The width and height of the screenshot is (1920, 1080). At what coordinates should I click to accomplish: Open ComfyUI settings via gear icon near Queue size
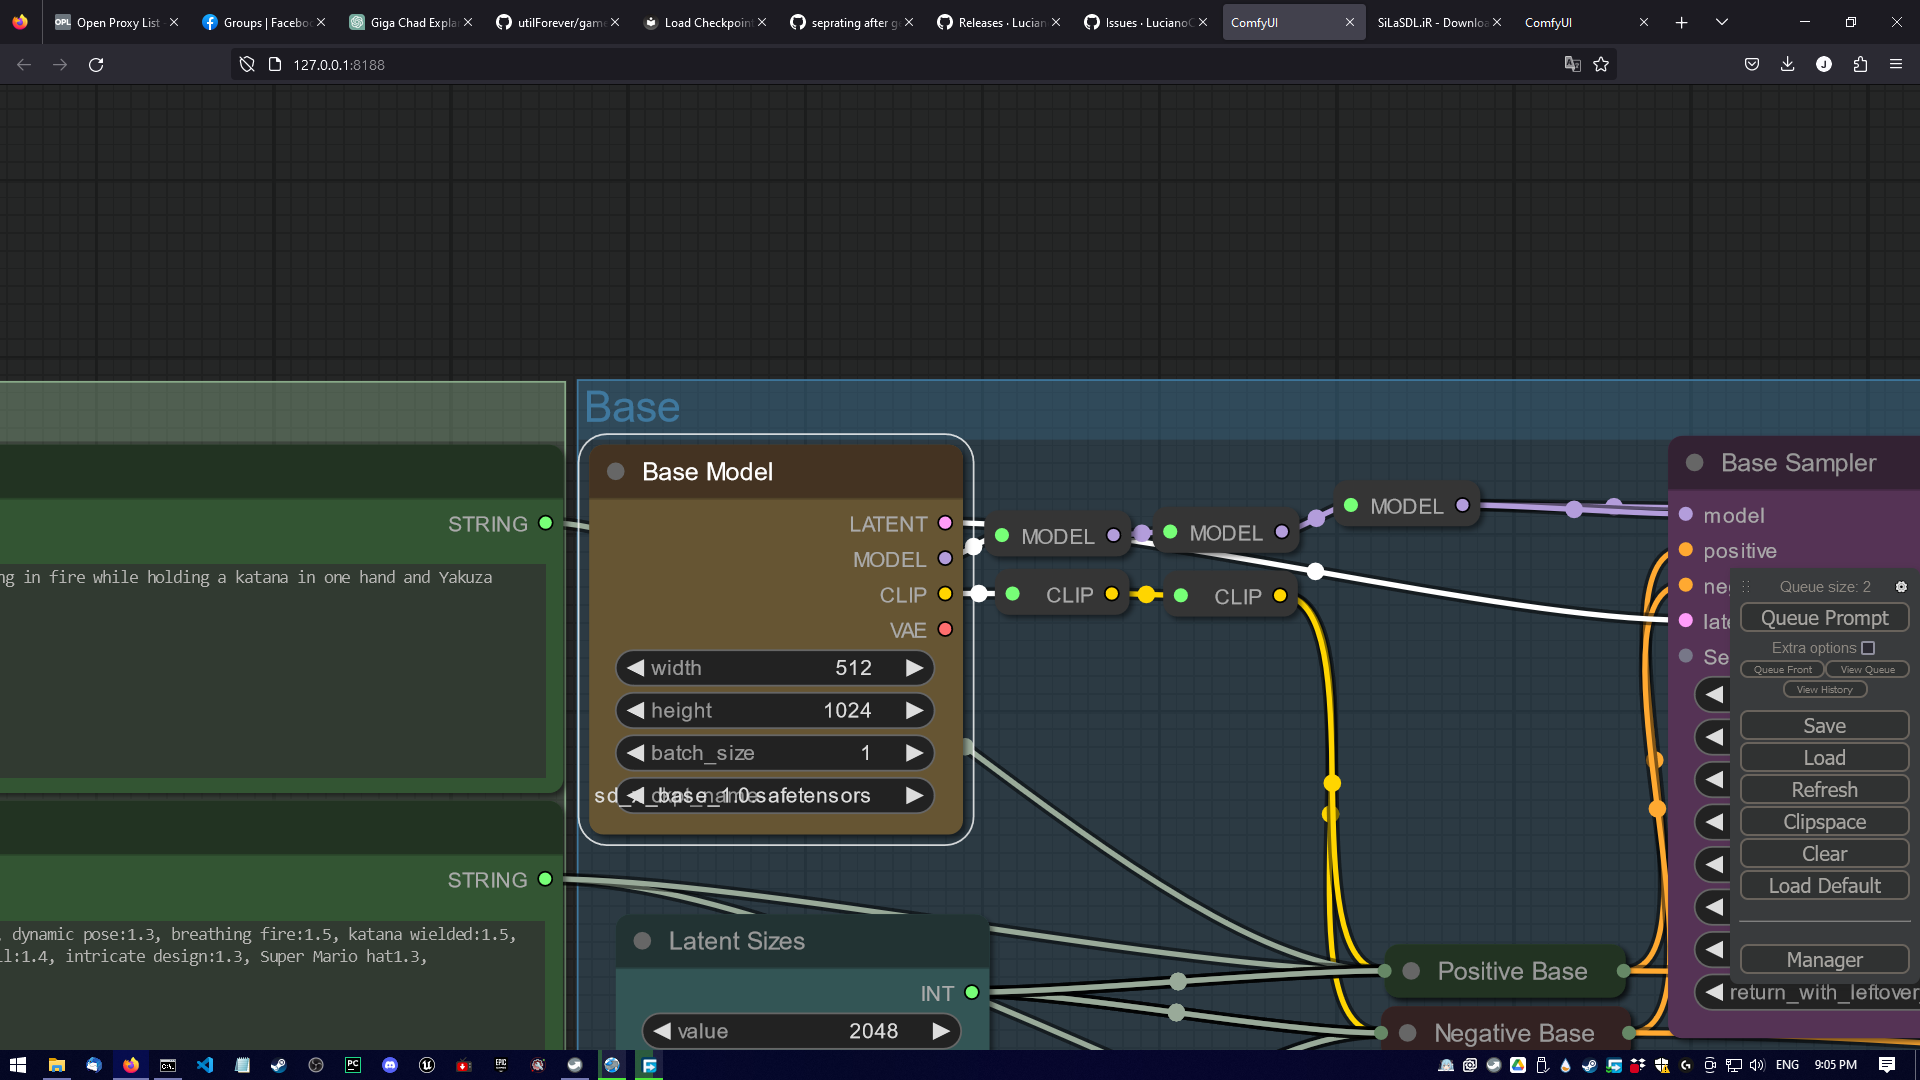tap(1902, 586)
